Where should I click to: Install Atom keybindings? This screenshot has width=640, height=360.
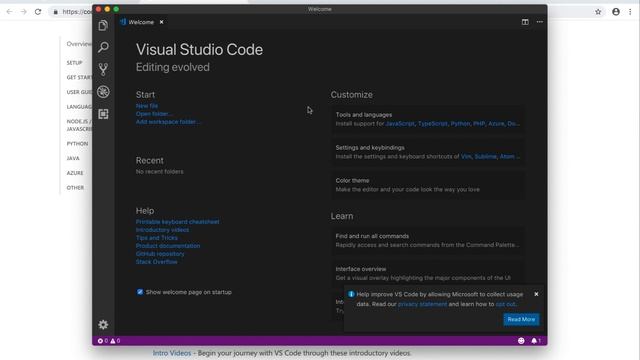tap(507, 156)
